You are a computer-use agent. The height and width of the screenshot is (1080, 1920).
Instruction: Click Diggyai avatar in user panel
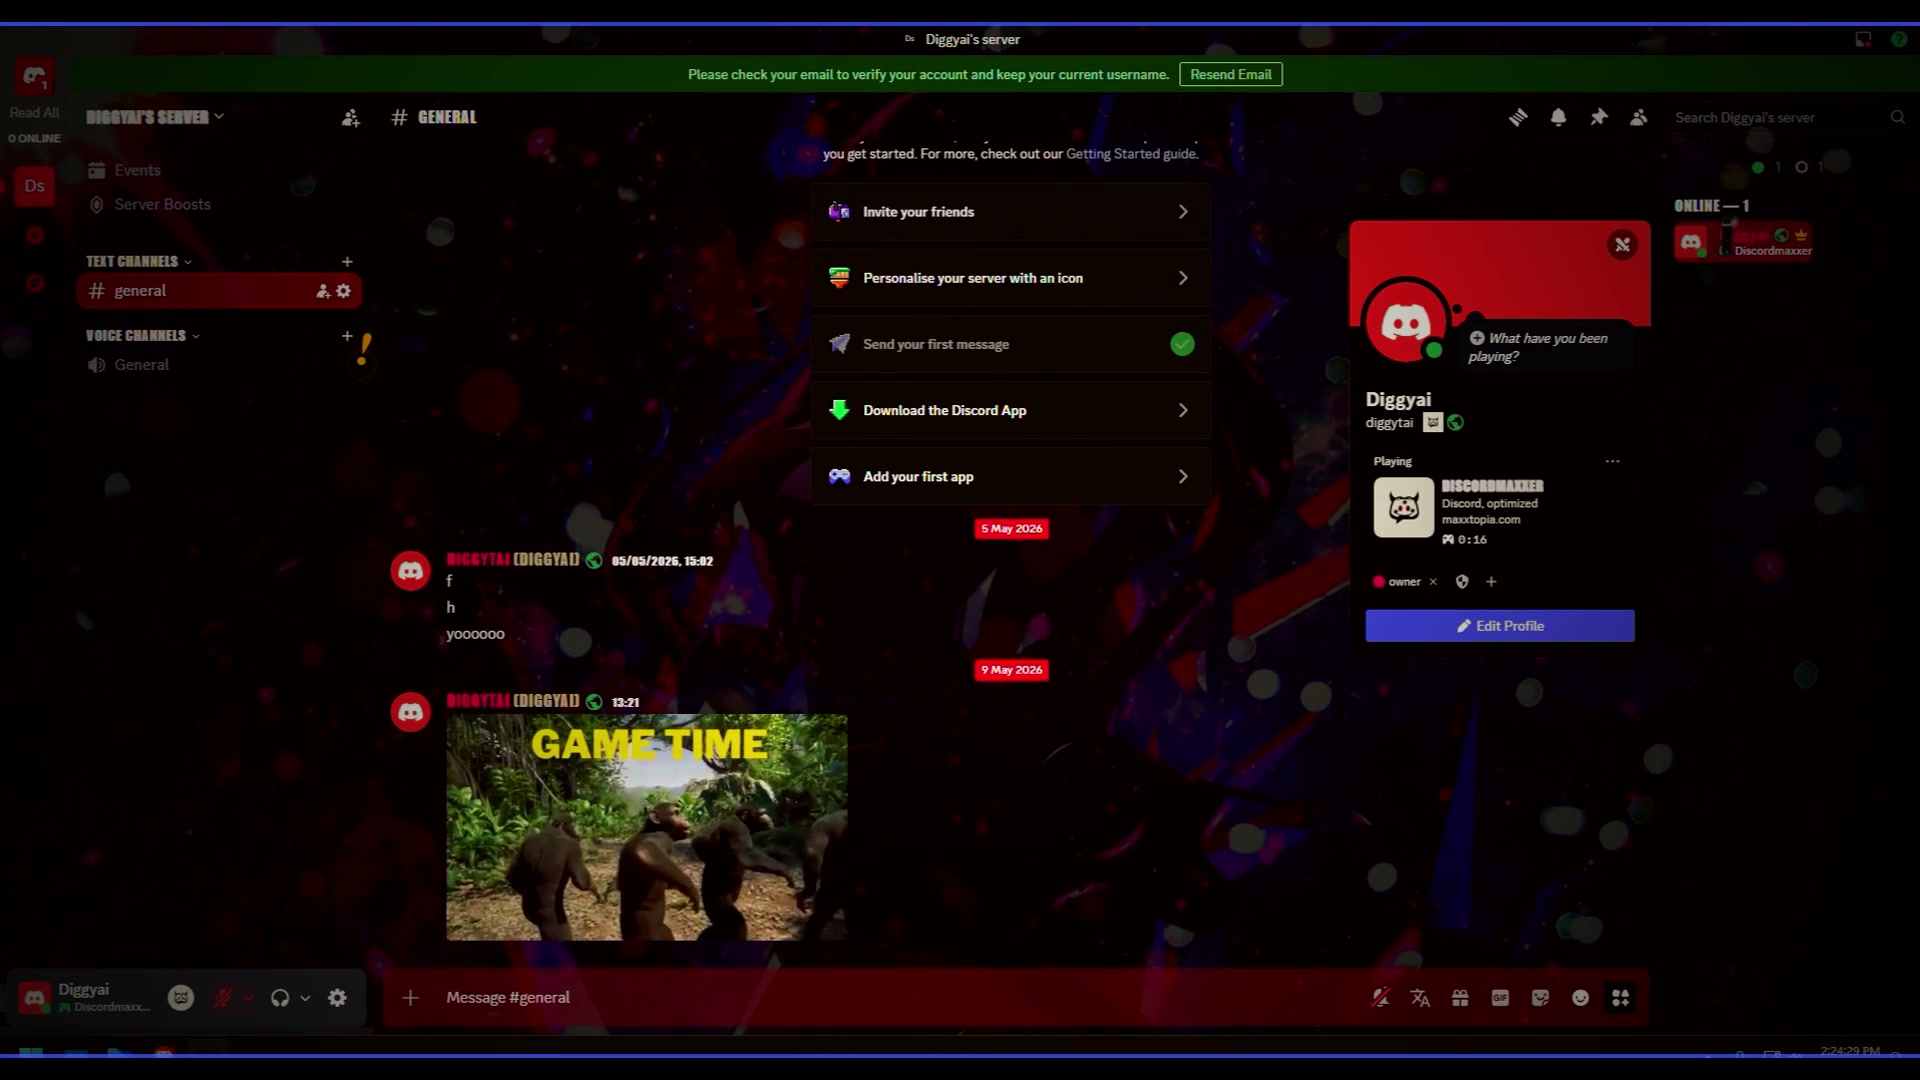[x=34, y=998]
